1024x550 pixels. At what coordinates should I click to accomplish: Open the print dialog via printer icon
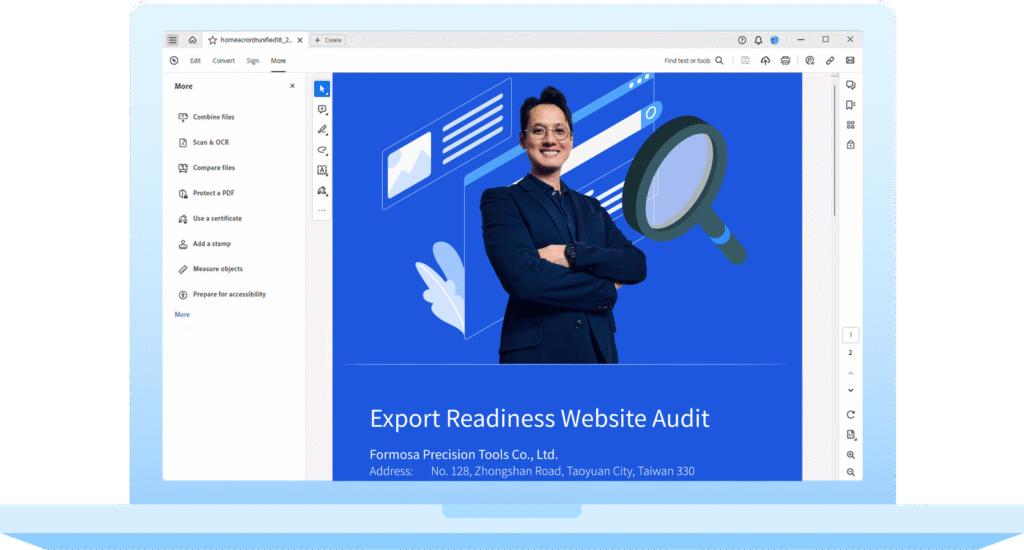785,61
